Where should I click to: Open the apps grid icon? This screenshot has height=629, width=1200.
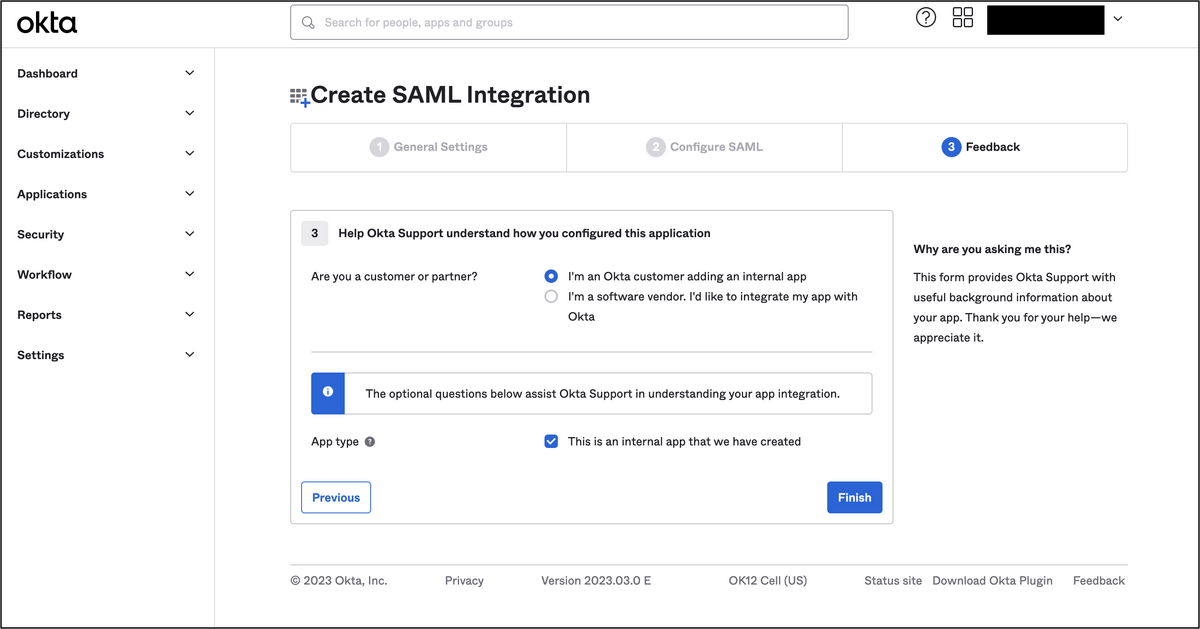pos(963,18)
